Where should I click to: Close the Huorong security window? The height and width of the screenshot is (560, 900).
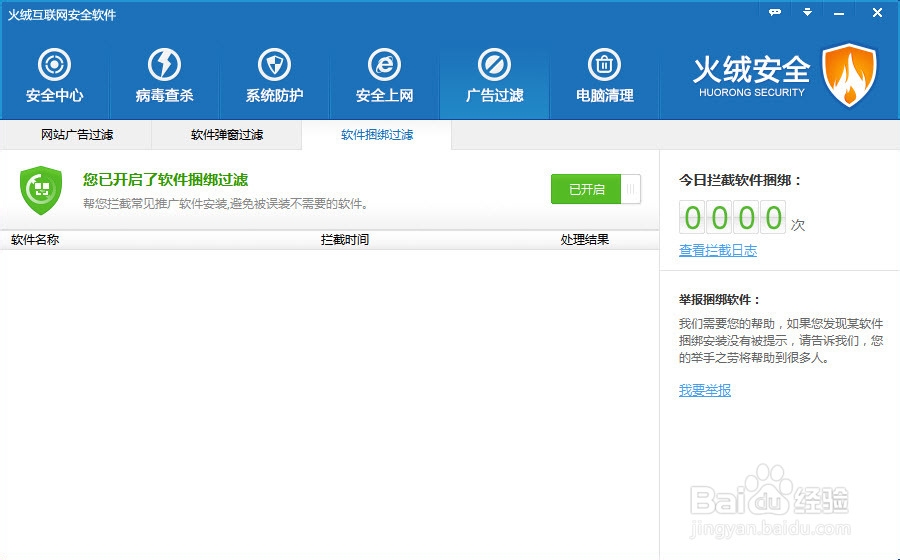coord(877,12)
